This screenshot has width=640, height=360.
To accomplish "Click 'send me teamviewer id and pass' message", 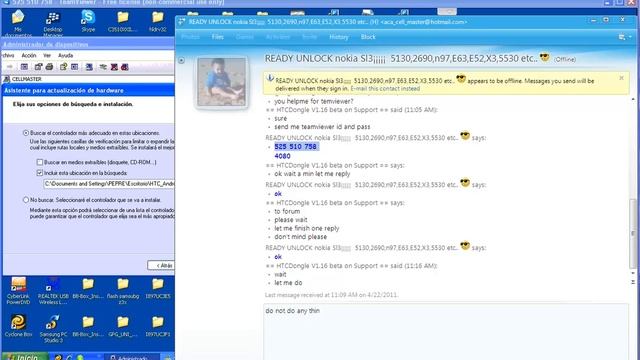I will click(x=322, y=127).
